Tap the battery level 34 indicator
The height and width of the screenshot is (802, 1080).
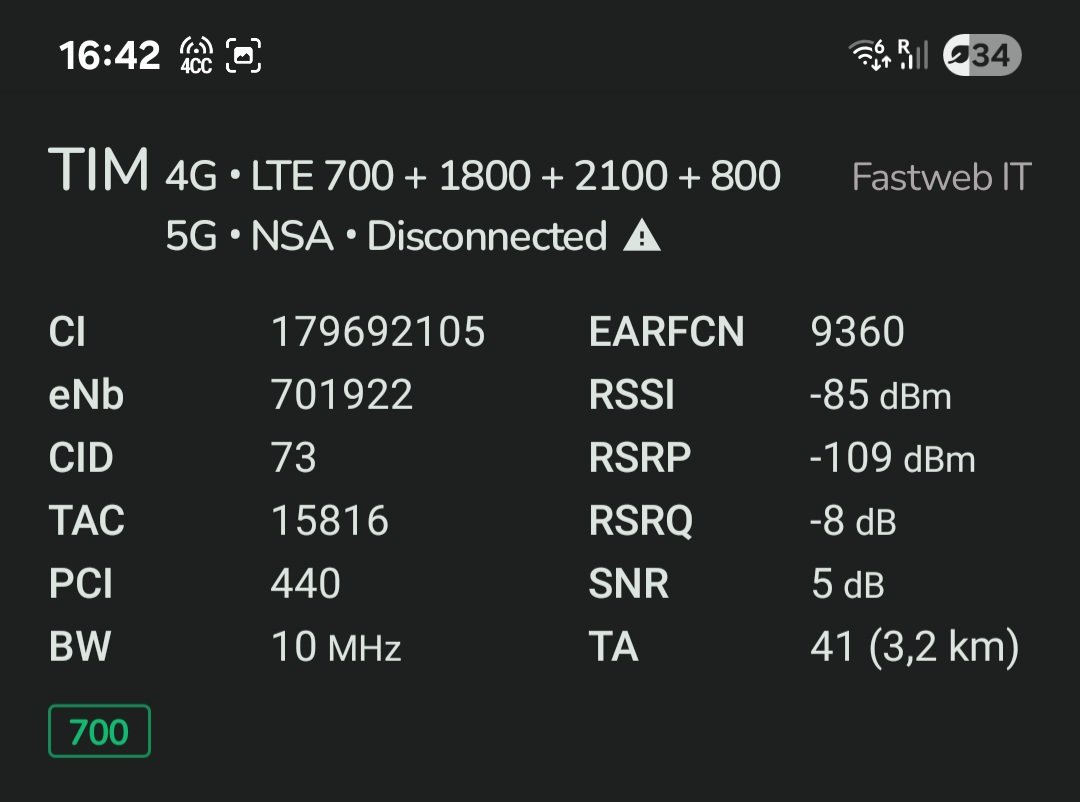coord(981,55)
